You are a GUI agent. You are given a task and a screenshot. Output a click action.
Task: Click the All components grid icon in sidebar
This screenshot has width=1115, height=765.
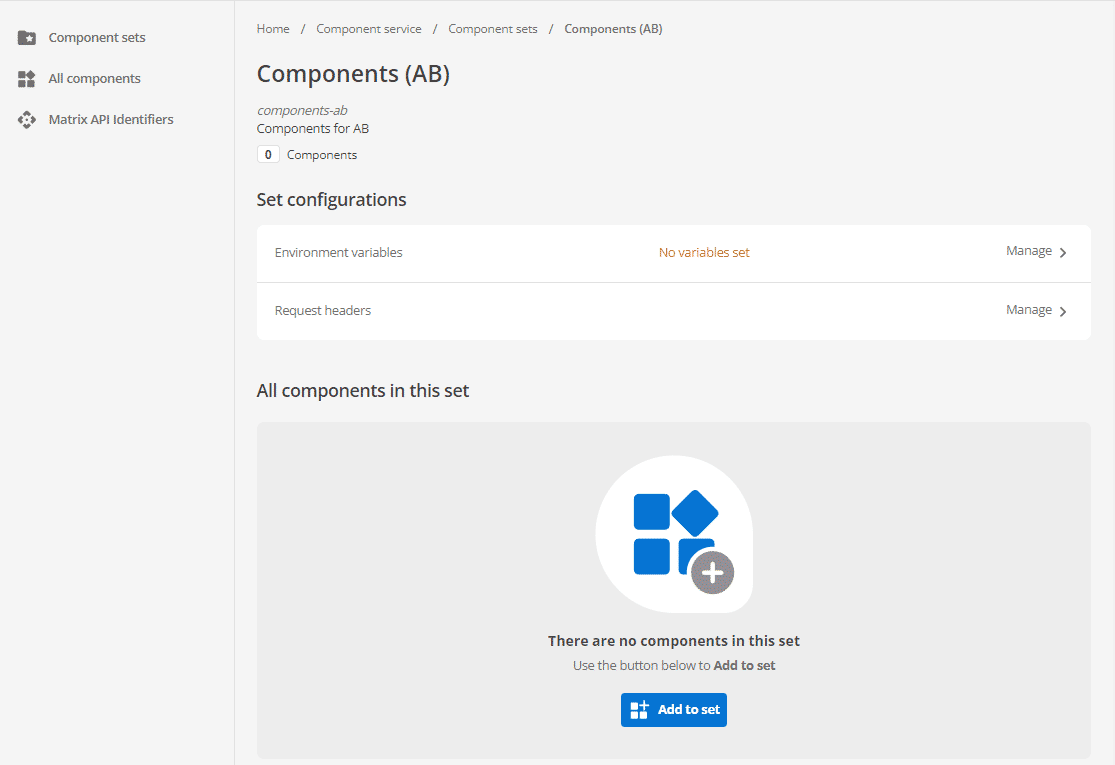tap(27, 78)
